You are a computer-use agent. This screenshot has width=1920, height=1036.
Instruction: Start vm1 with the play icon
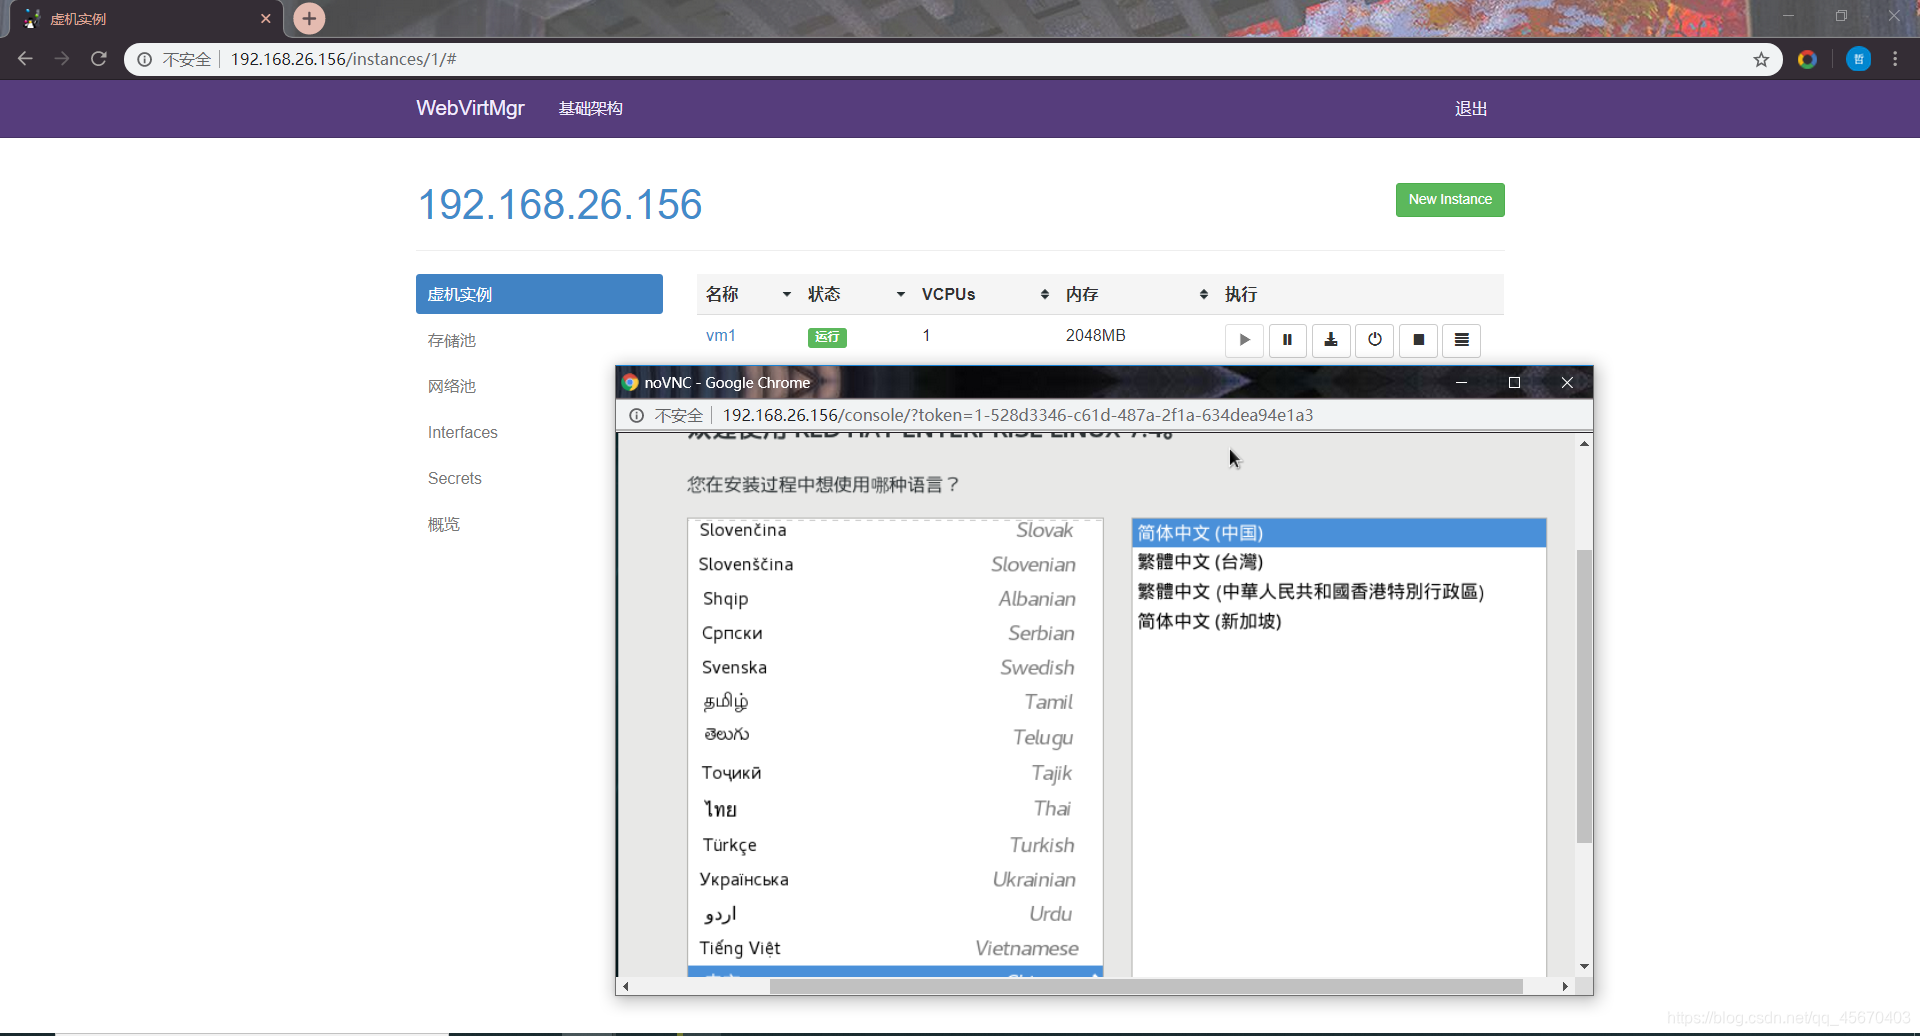coord(1244,340)
